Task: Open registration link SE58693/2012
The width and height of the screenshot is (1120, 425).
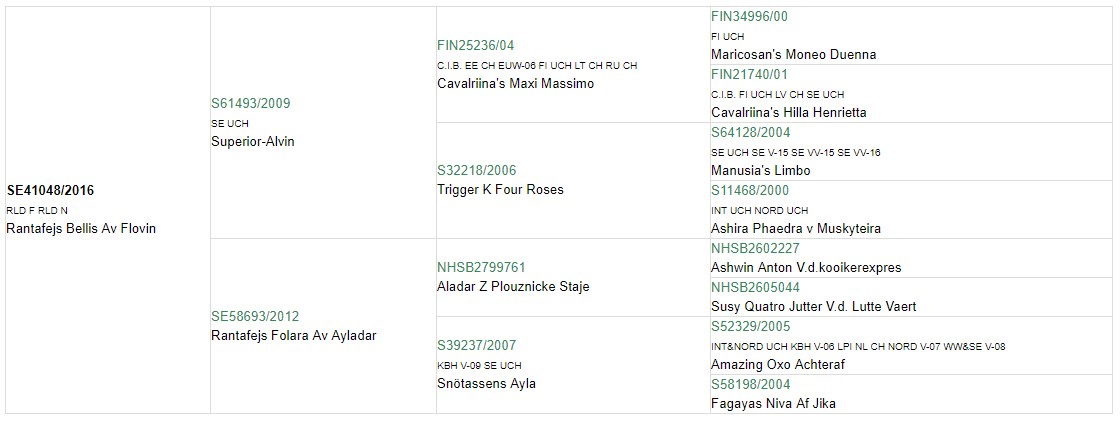Action: click(x=255, y=316)
